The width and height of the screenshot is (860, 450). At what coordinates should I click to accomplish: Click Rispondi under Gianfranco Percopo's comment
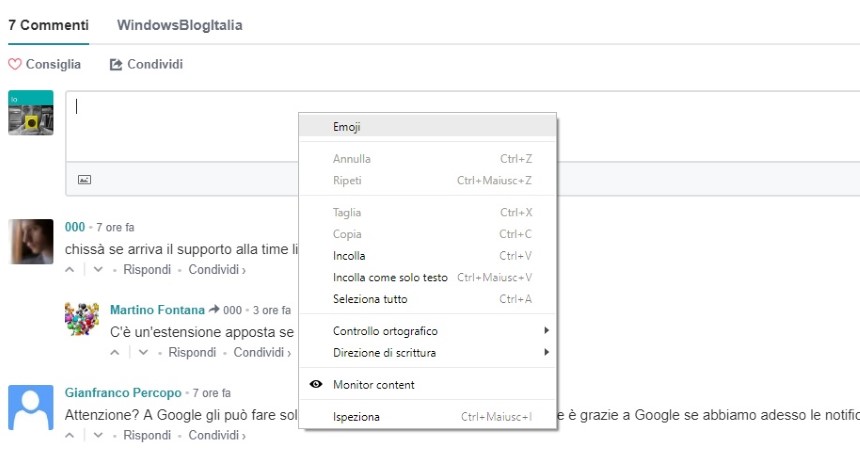[147, 435]
